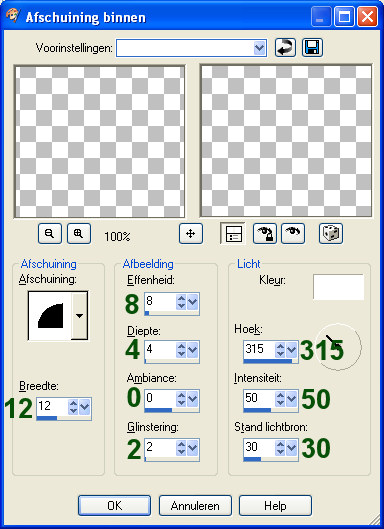Image resolution: width=384 pixels, height=529 pixels.
Task: Click the Annuleren button
Action: [195, 505]
